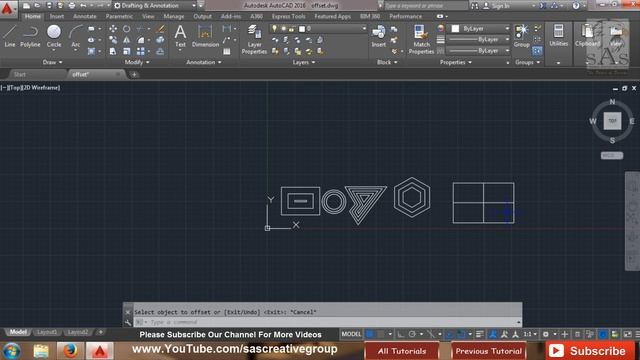Screen dimensions: 640x360
Task: Open the Parametric ribbon tab
Action: click(119, 16)
